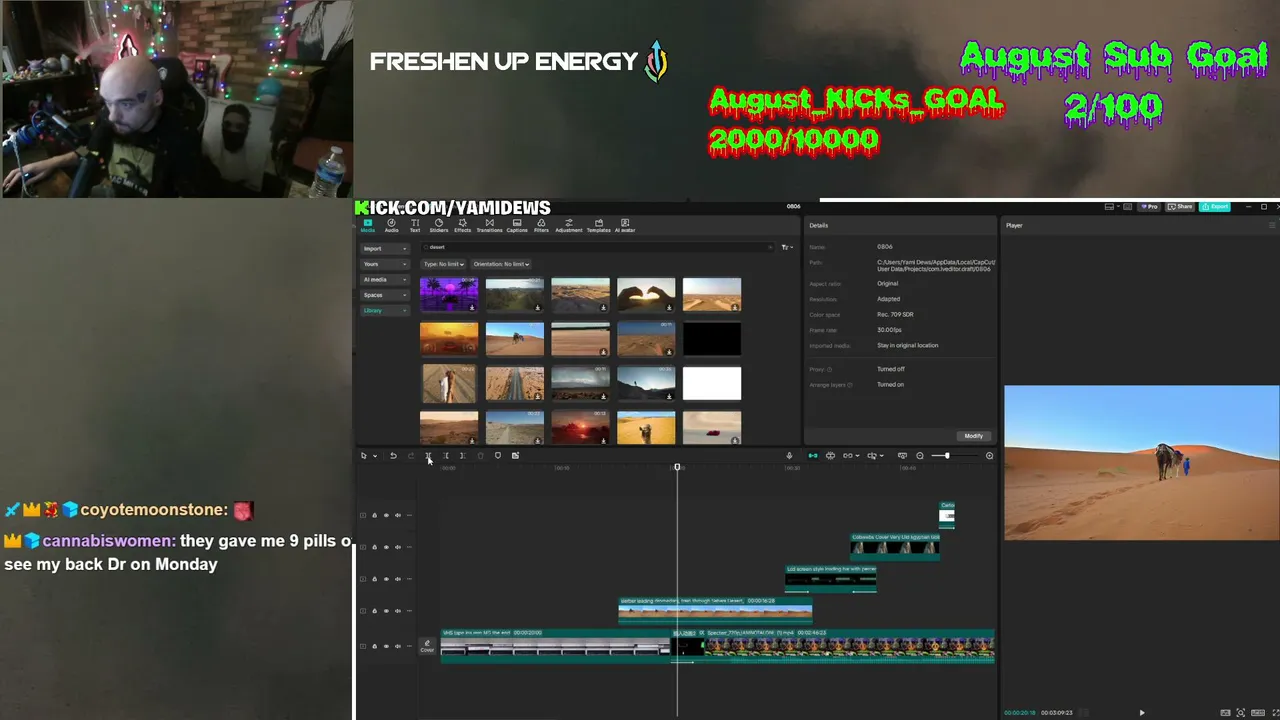Open the Templates tab
Image resolution: width=1280 pixels, height=720 pixels.
pyautogui.click(x=598, y=226)
